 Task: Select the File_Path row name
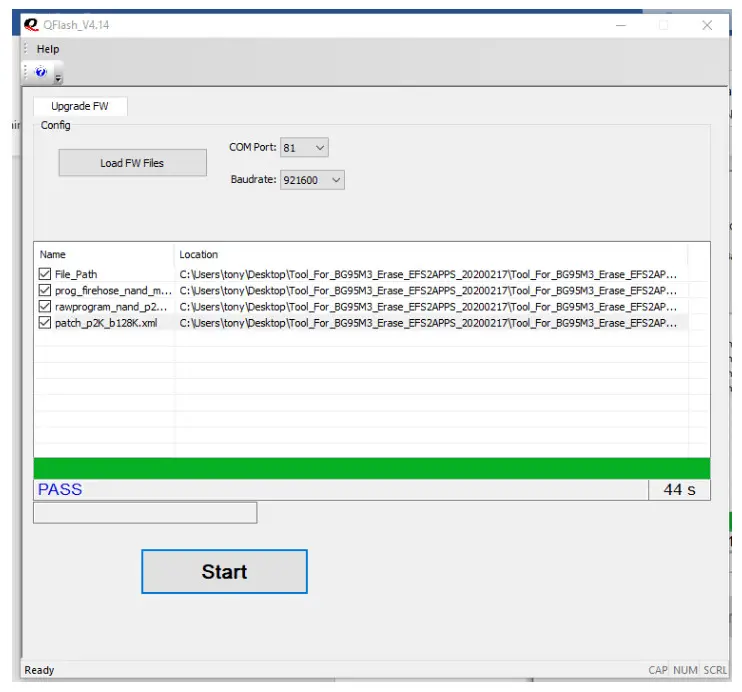point(76,274)
